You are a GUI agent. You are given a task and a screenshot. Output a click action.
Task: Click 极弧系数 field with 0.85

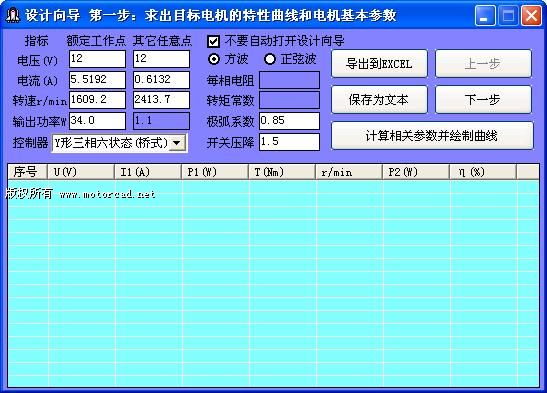pyautogui.click(x=289, y=121)
